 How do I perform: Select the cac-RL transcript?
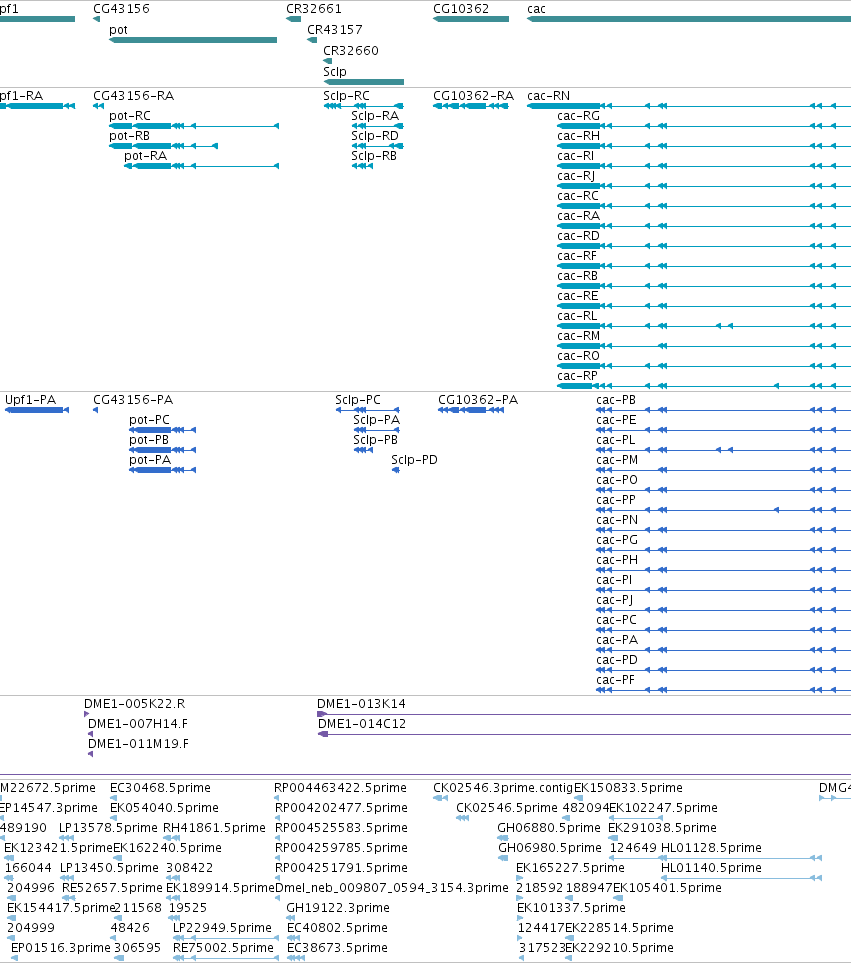704,326
